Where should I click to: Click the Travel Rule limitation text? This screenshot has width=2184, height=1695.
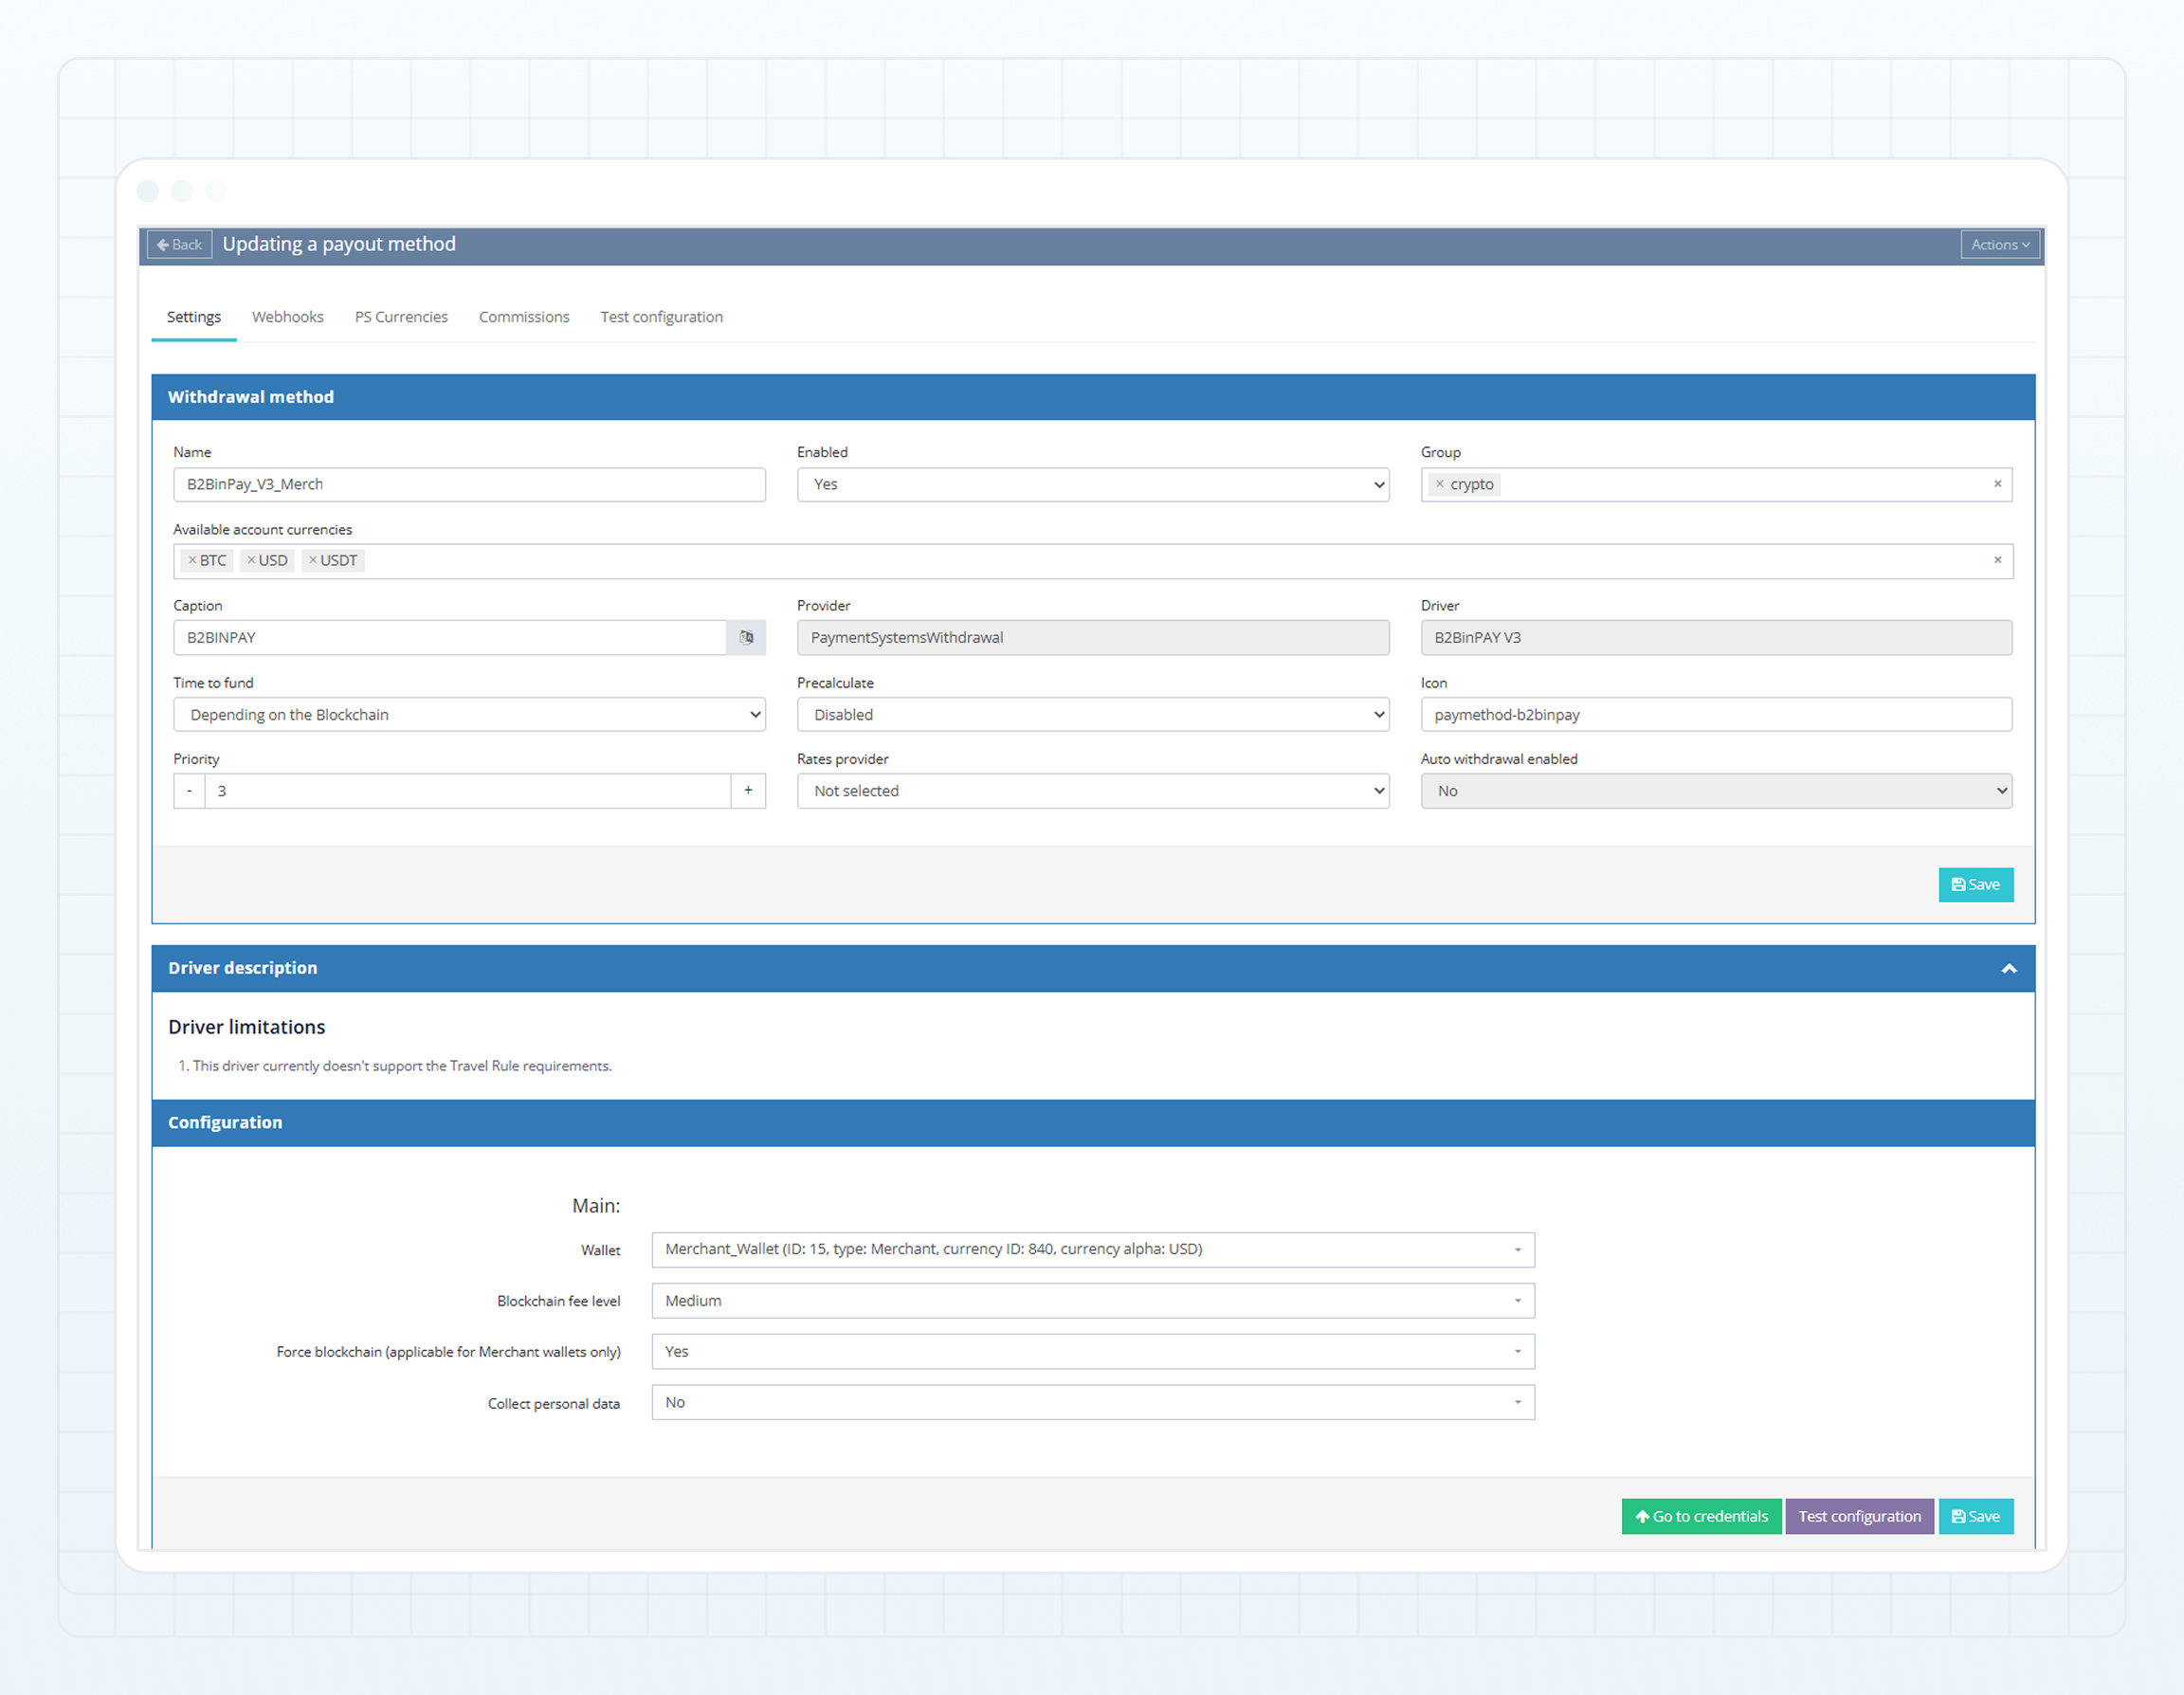click(402, 1066)
